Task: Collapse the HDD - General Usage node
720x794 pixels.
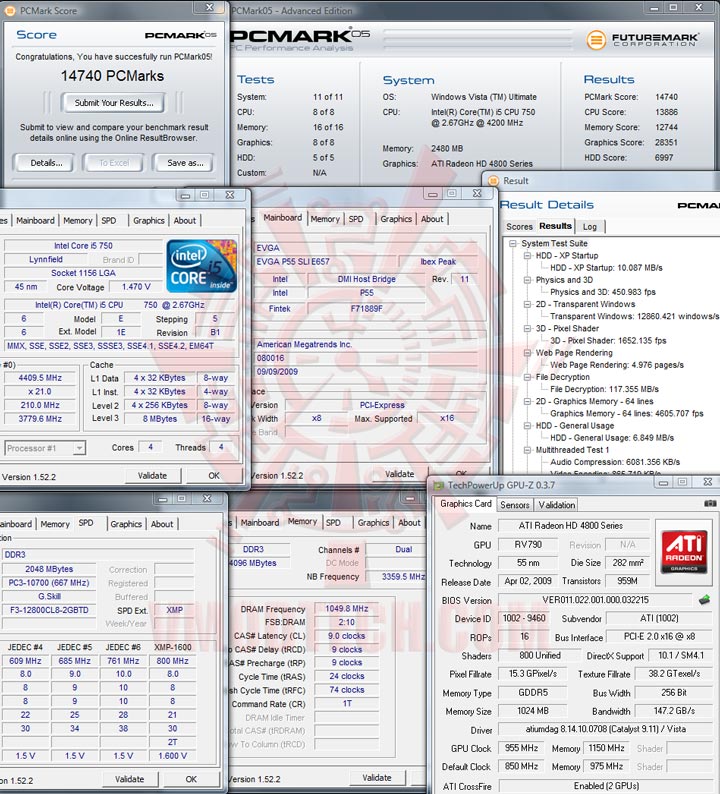Action: click(x=527, y=426)
